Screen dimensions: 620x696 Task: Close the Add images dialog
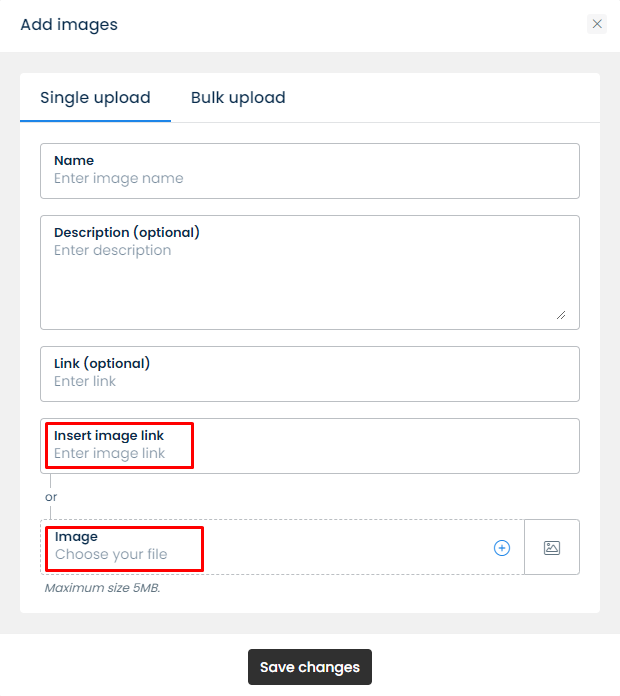597,24
